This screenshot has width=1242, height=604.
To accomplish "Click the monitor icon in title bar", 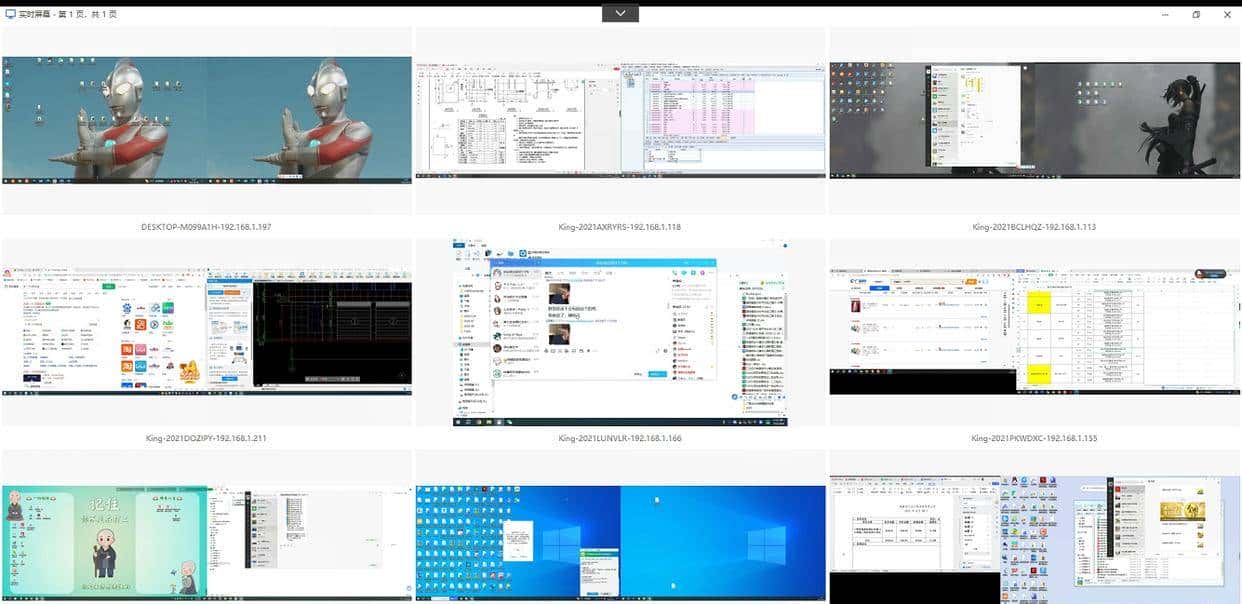I will 11,15.
